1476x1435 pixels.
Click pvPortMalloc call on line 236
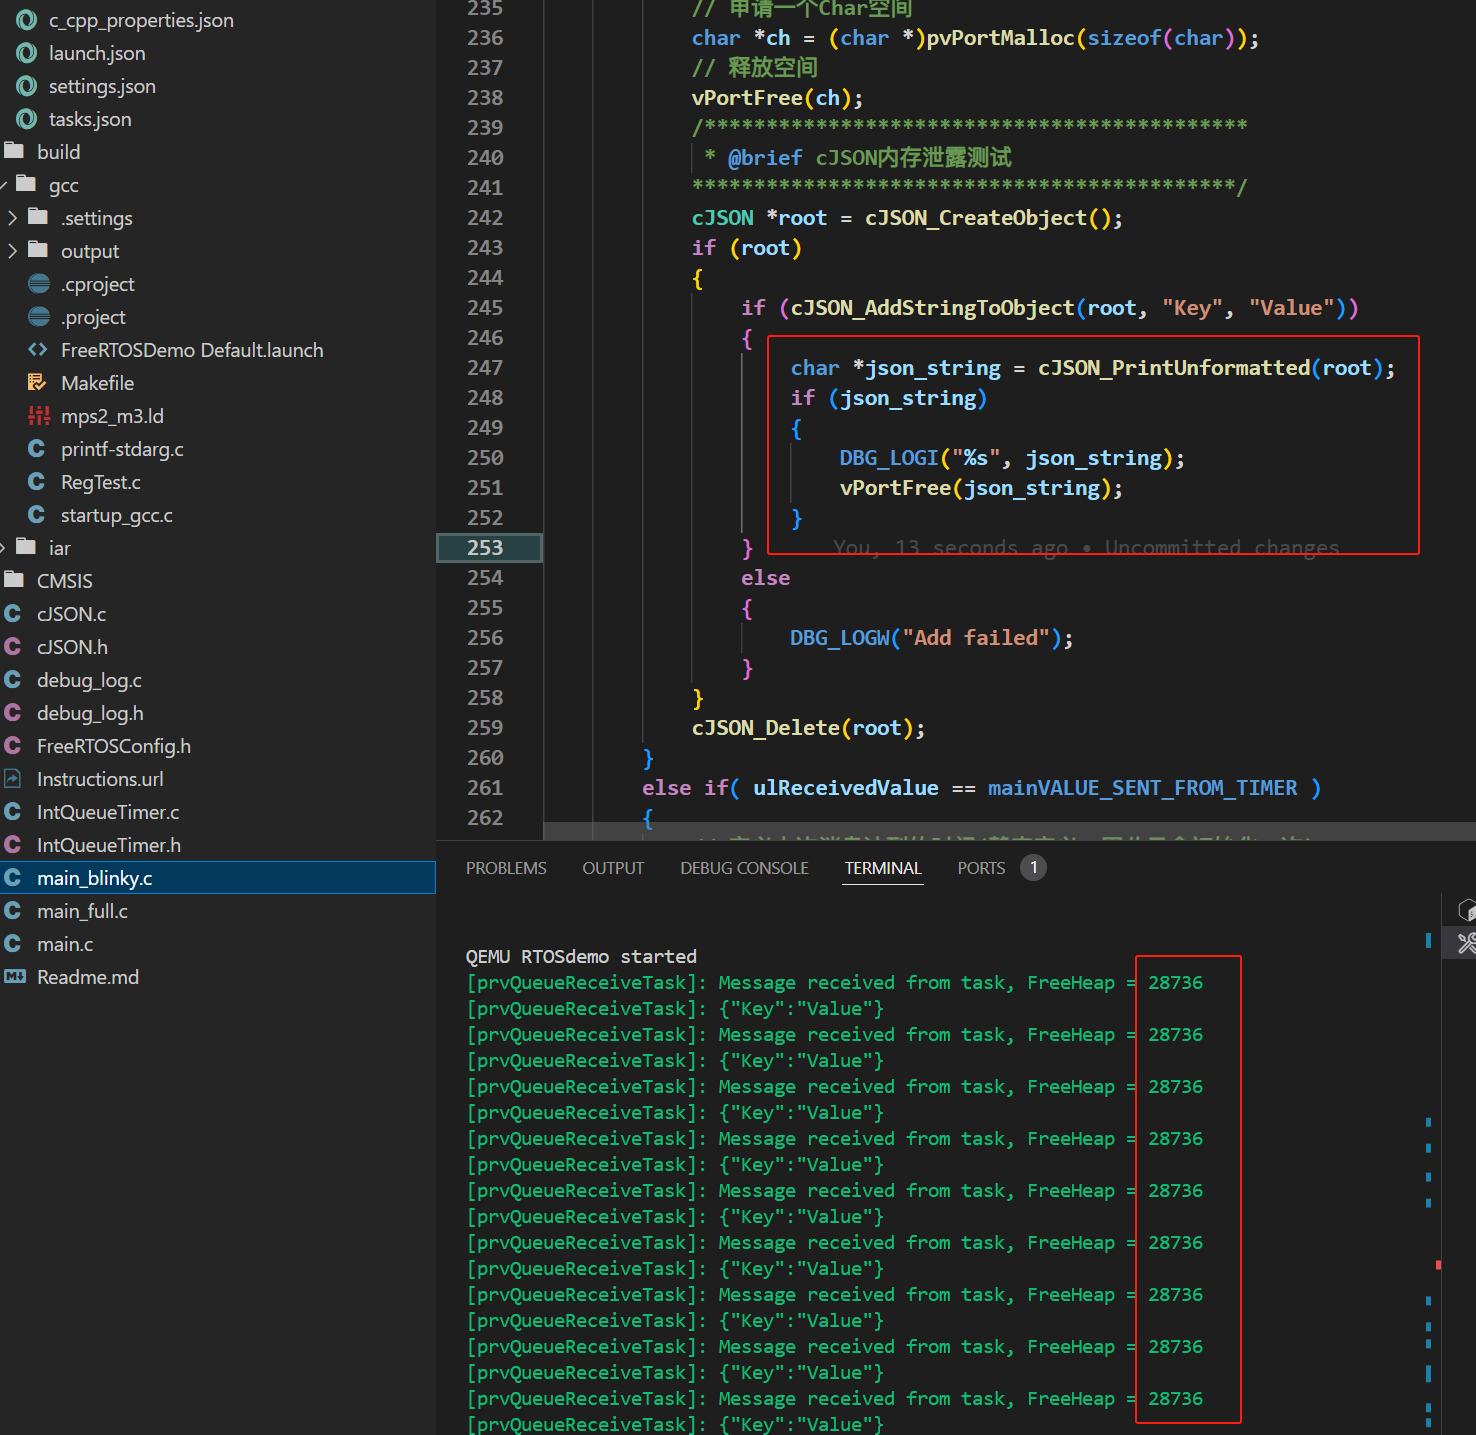1001,38
